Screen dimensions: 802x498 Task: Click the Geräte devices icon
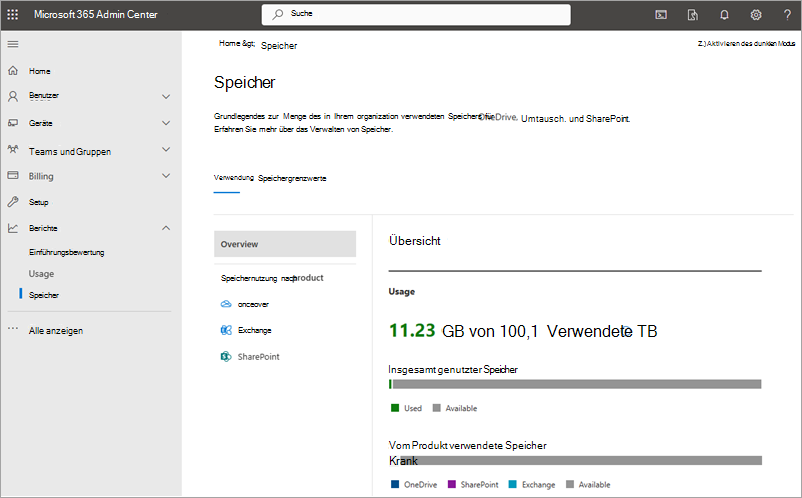coord(13,123)
